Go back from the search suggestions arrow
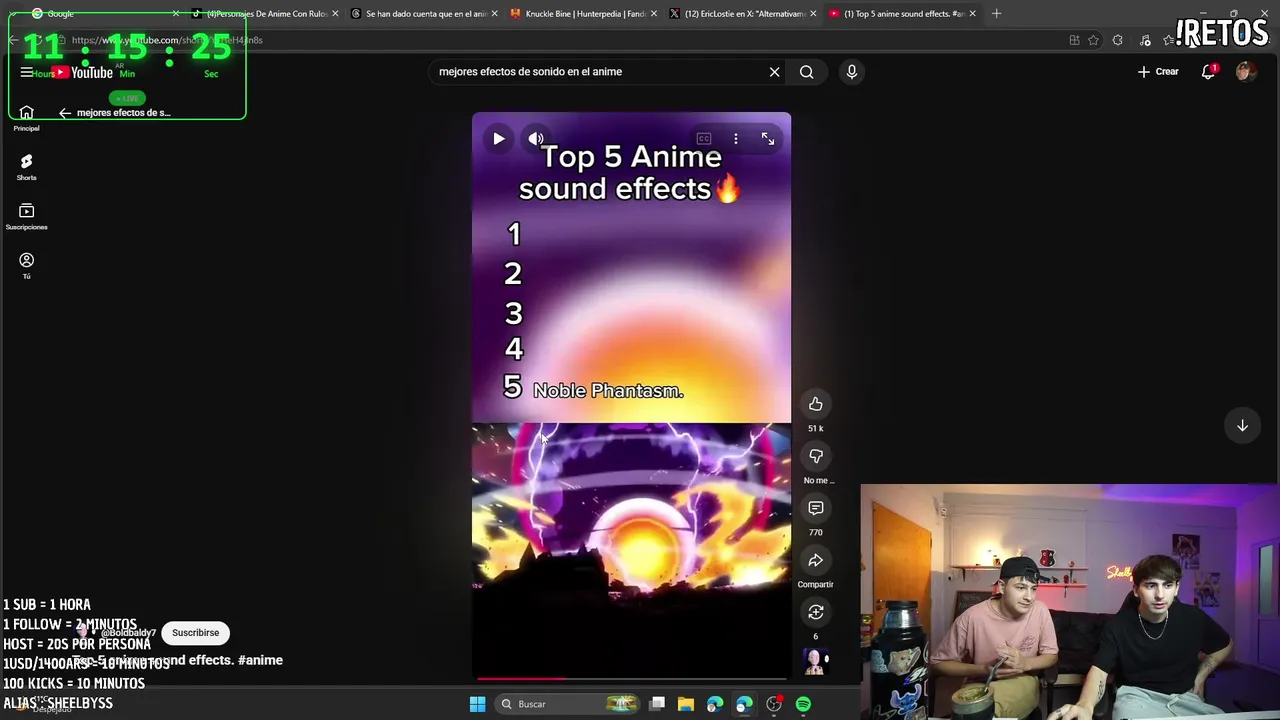Viewport: 1280px width, 720px height. click(65, 113)
